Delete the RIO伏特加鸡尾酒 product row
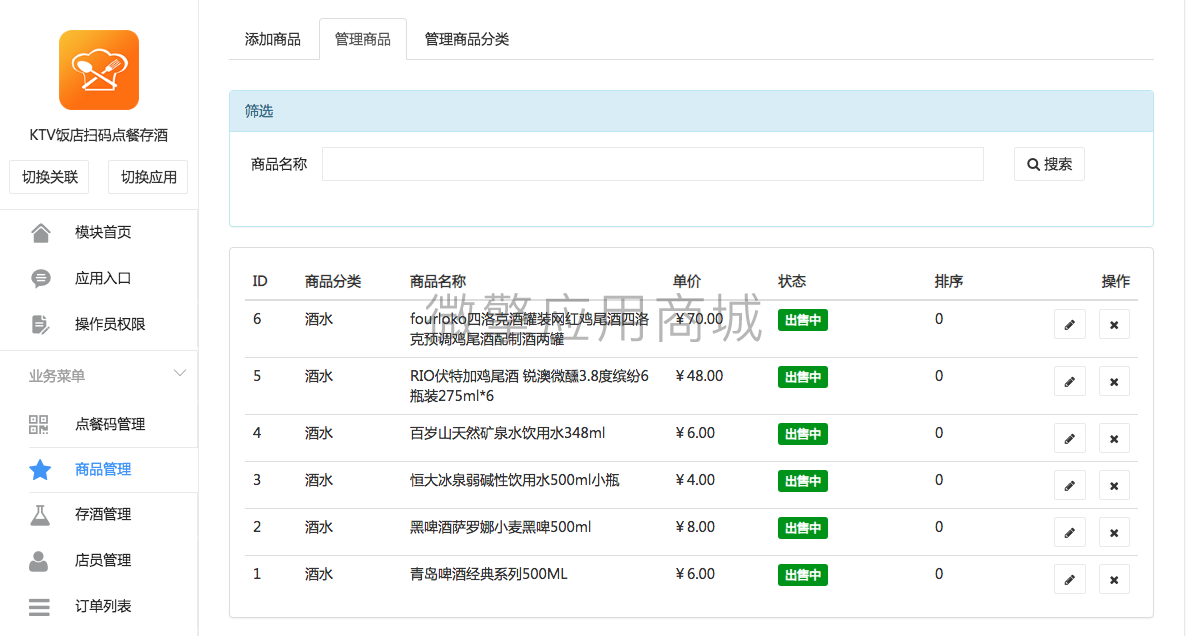This screenshot has height=636, width=1186. [x=1114, y=382]
